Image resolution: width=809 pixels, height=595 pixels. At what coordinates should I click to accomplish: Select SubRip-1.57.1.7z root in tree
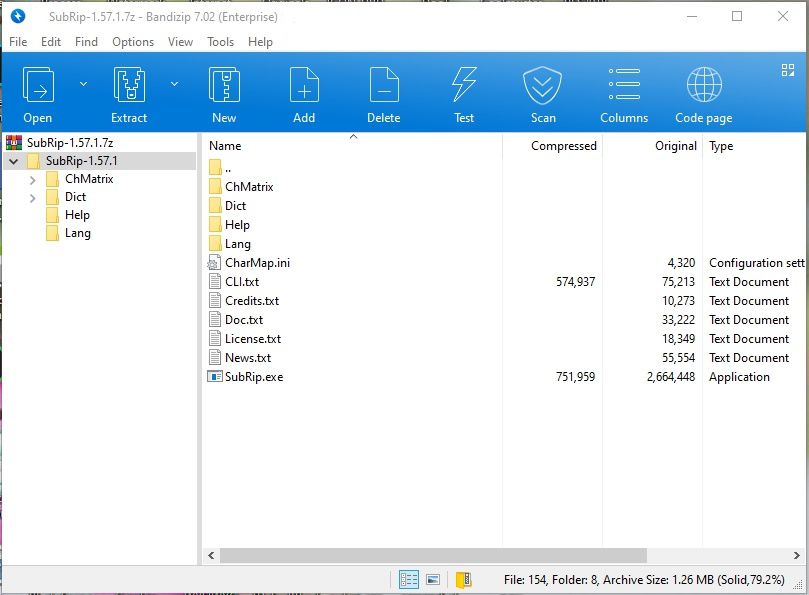click(x=70, y=142)
